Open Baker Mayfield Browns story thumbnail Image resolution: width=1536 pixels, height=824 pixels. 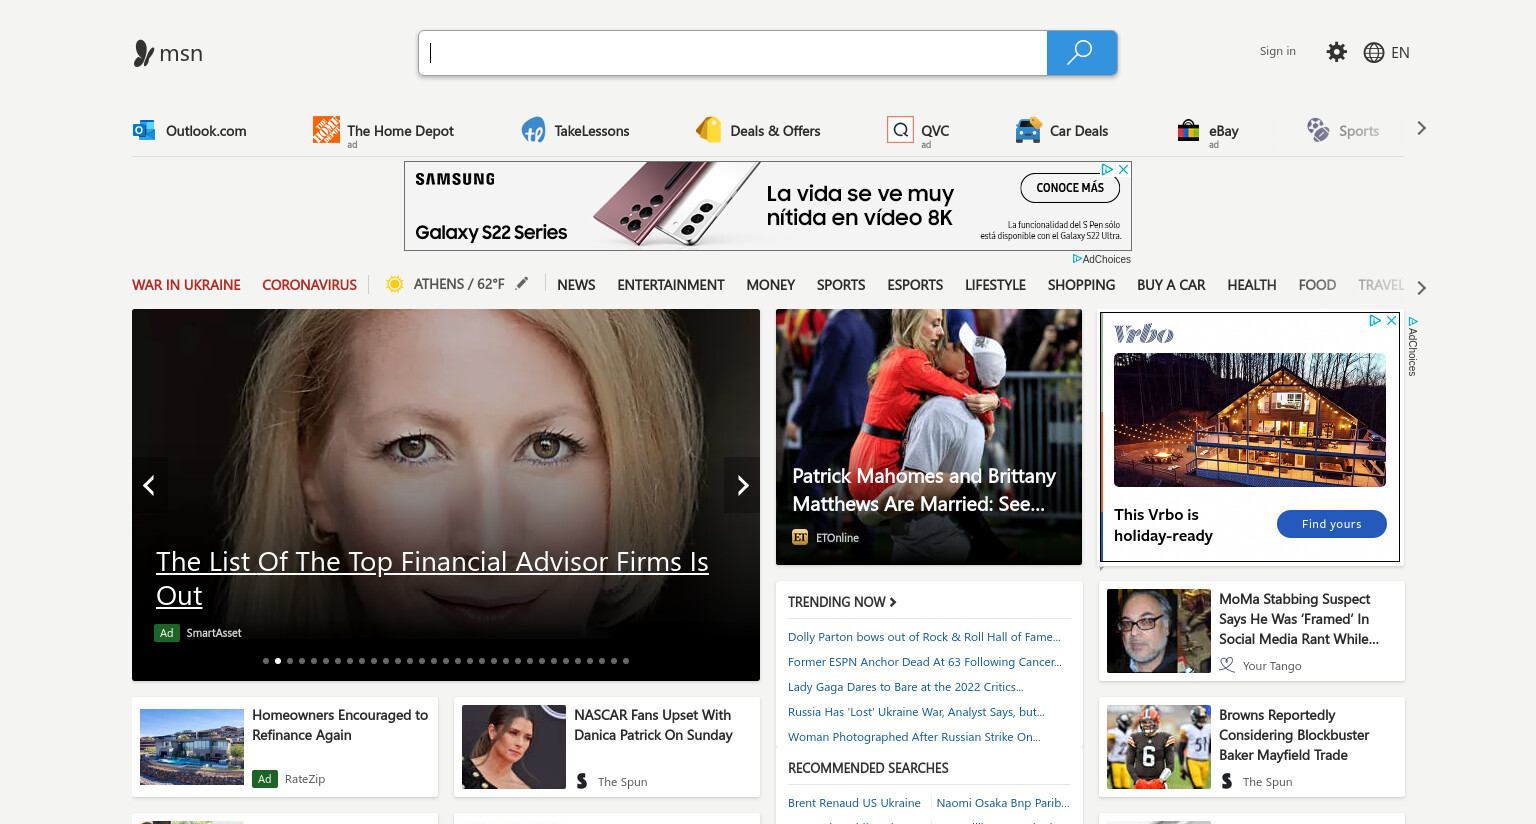(1159, 747)
